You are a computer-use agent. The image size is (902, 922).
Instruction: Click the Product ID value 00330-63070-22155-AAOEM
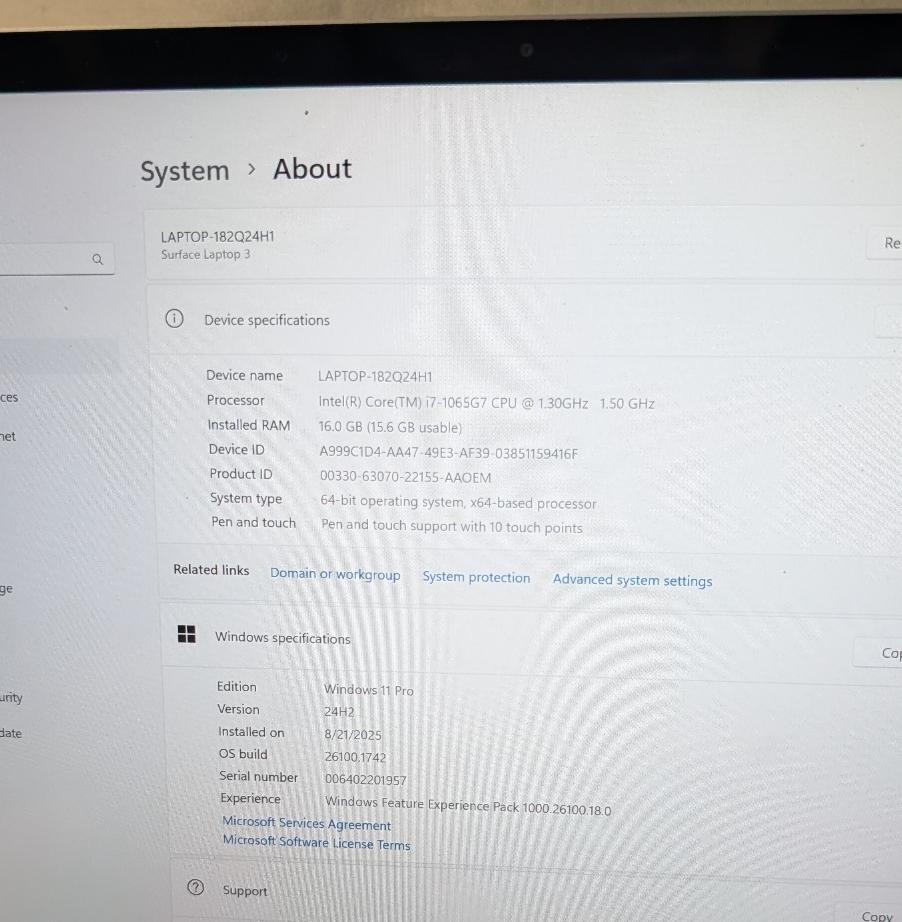tap(406, 477)
